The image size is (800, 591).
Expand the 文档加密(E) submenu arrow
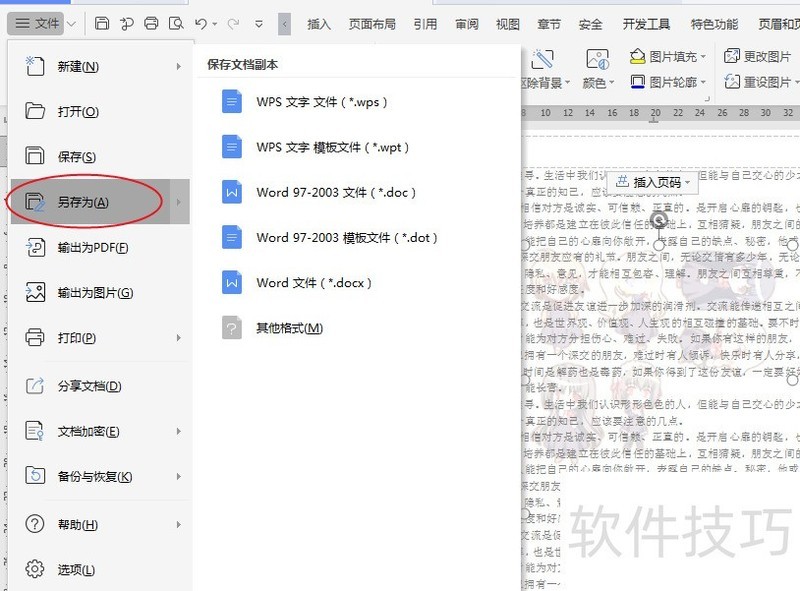(x=179, y=431)
